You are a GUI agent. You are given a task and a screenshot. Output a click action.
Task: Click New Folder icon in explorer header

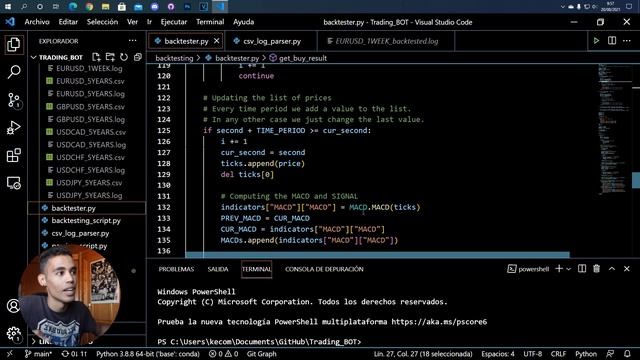coord(110,57)
